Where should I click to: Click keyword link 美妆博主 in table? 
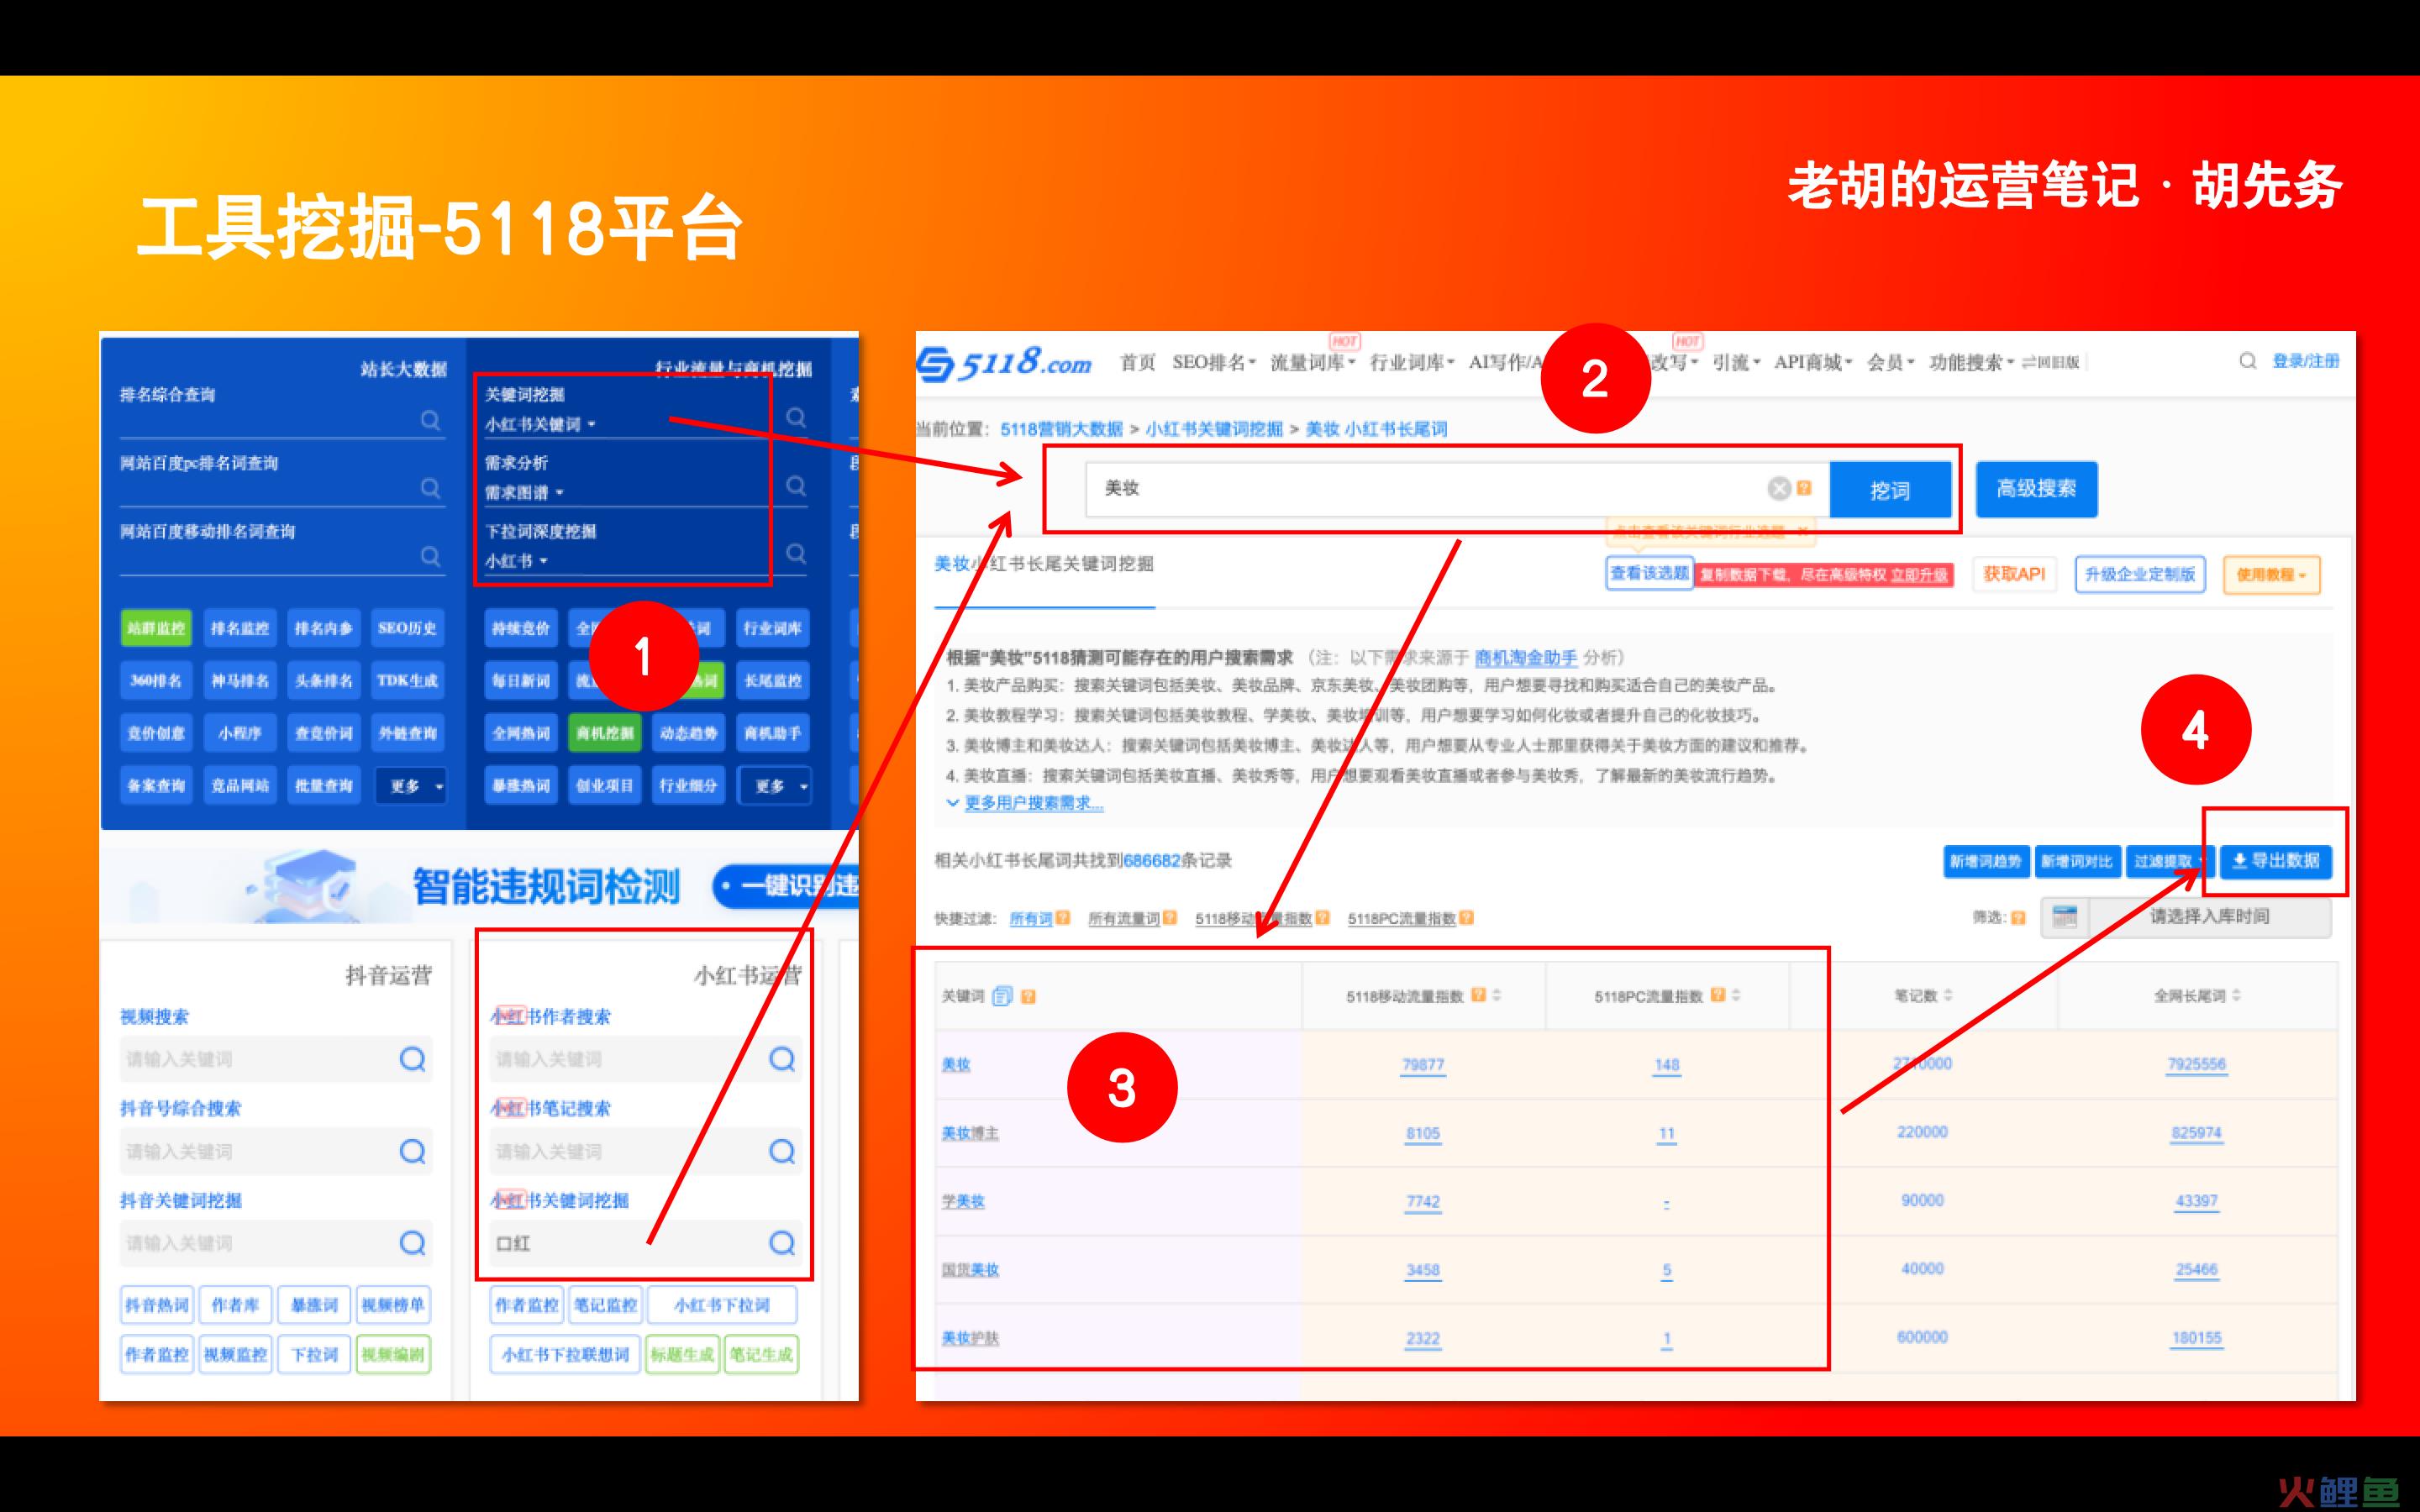tap(969, 1133)
